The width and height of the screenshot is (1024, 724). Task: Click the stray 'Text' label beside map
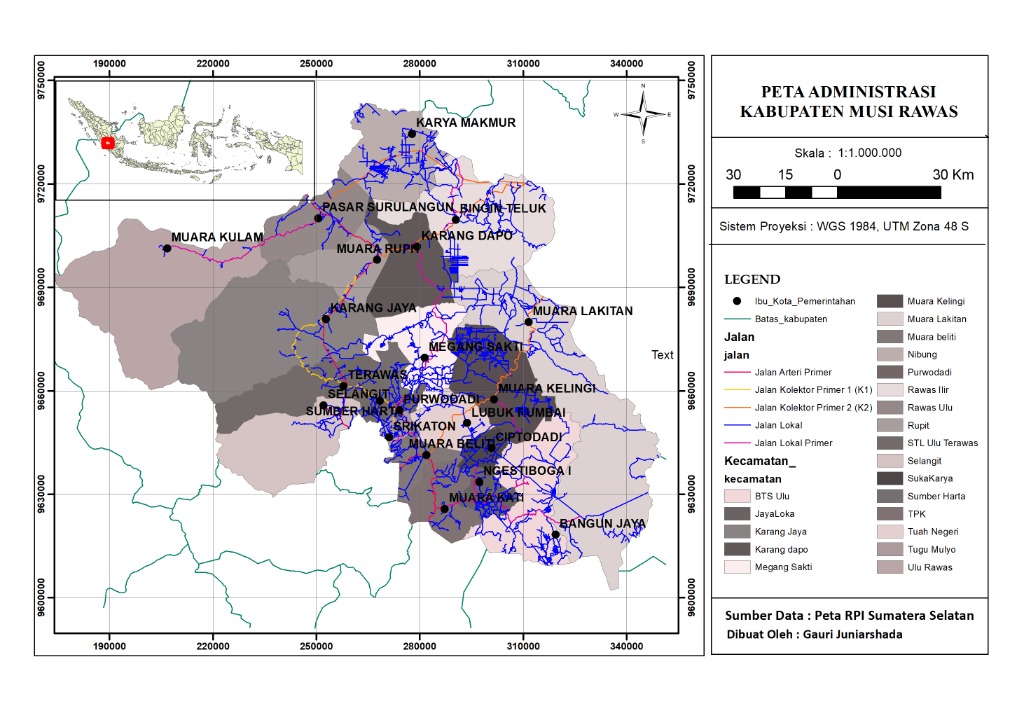pyautogui.click(x=662, y=354)
